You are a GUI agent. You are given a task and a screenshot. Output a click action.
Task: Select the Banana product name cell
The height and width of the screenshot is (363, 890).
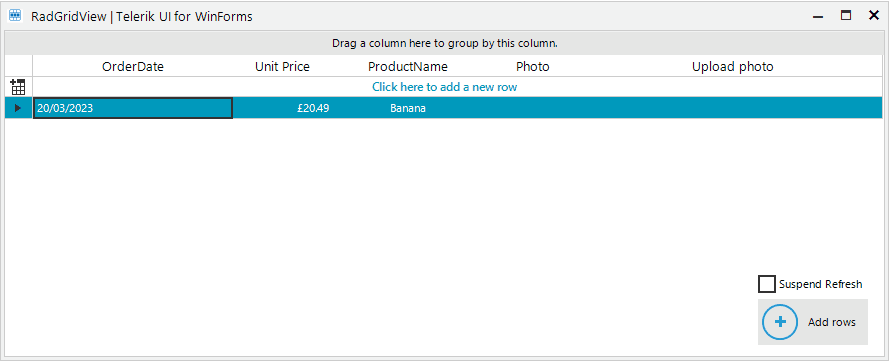coord(408,108)
